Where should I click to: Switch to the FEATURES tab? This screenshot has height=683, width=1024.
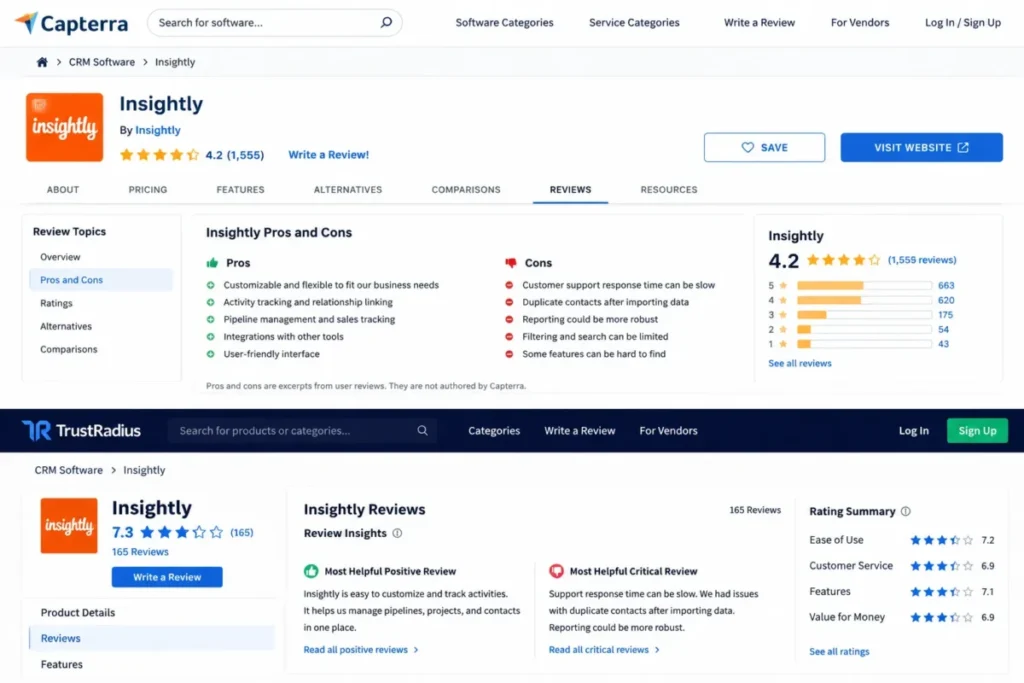tap(240, 190)
